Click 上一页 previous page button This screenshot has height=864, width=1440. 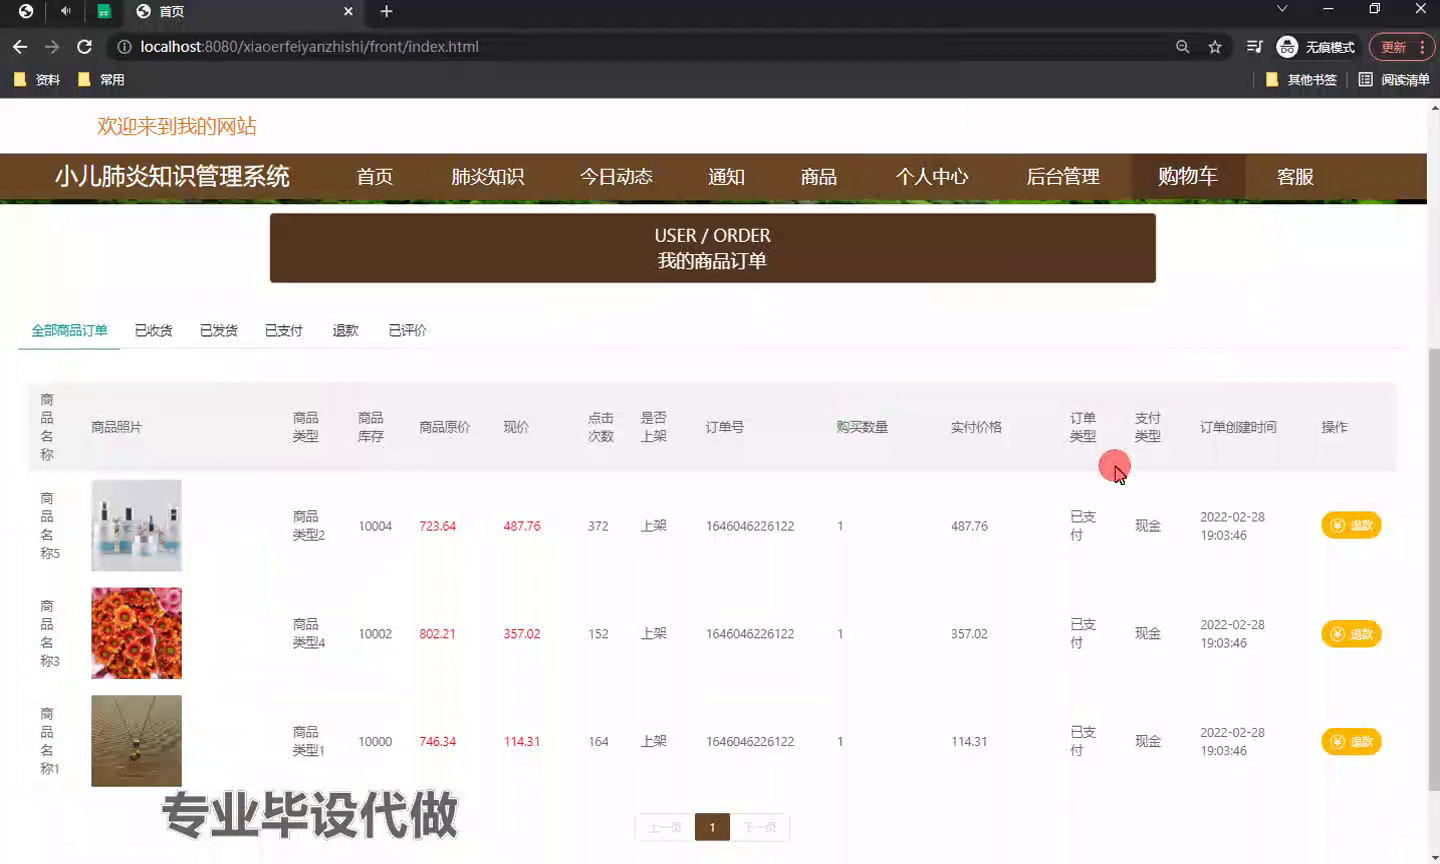(x=665, y=827)
